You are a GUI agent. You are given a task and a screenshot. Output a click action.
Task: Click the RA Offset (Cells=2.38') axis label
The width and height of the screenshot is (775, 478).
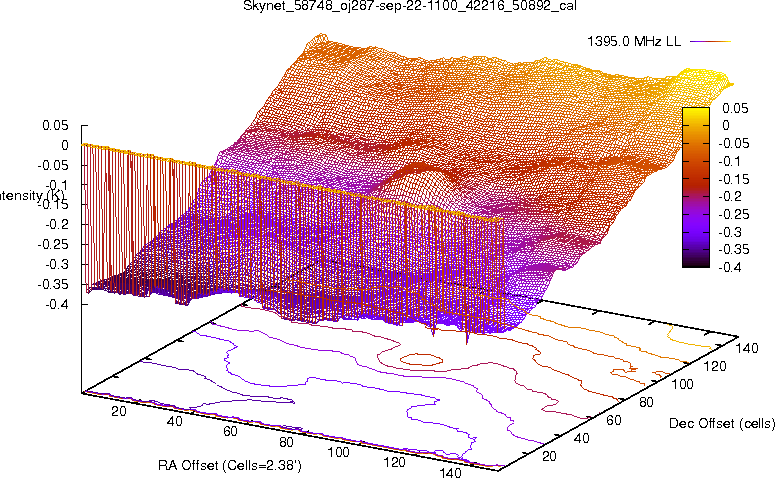[229, 465]
